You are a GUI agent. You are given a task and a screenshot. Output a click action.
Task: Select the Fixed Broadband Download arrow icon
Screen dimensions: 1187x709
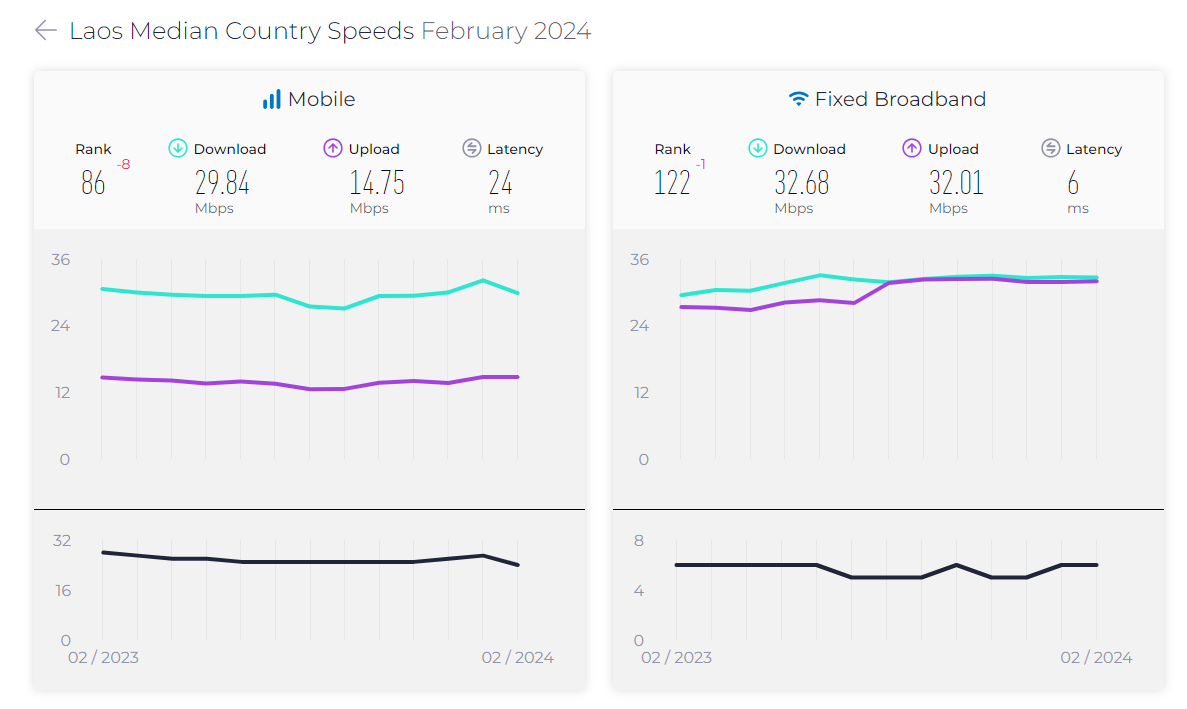757,147
